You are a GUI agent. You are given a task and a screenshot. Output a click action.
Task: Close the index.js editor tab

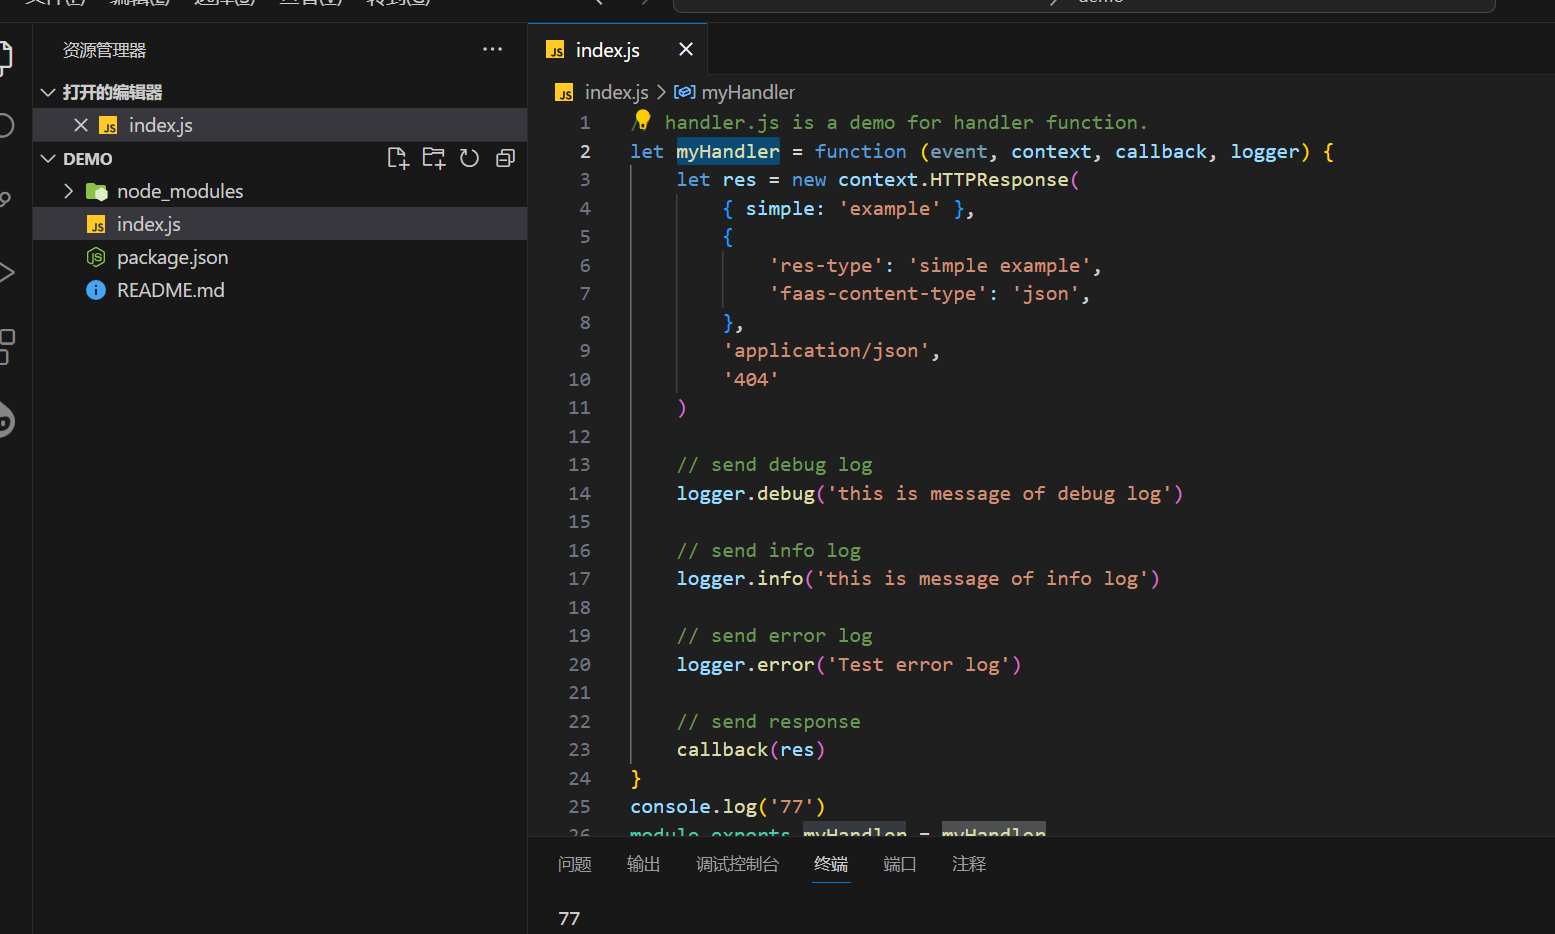686,49
